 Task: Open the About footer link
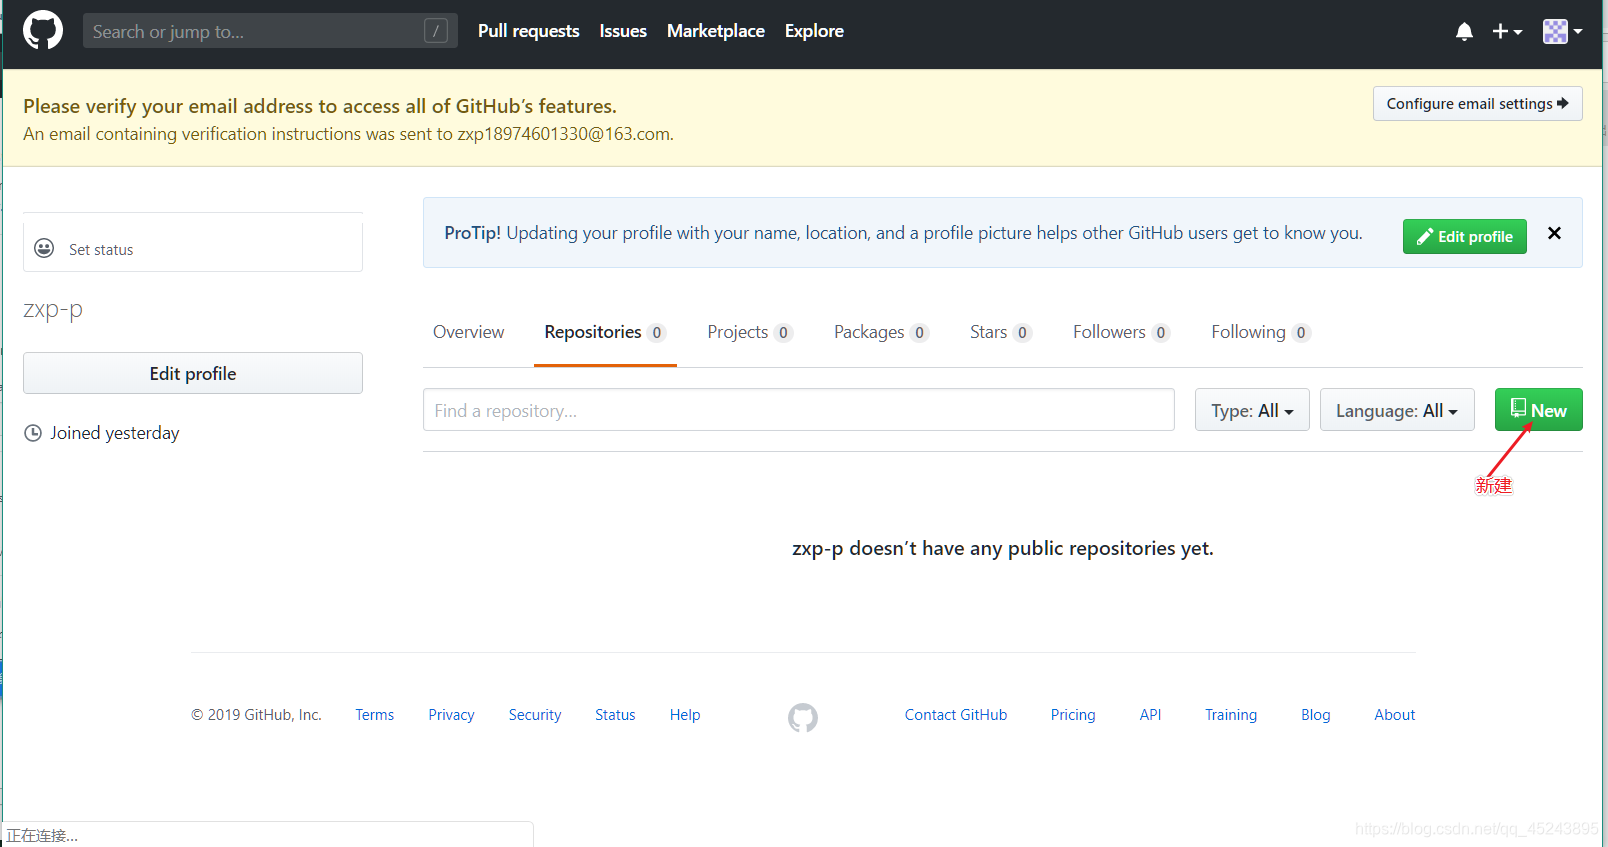[1395, 715]
